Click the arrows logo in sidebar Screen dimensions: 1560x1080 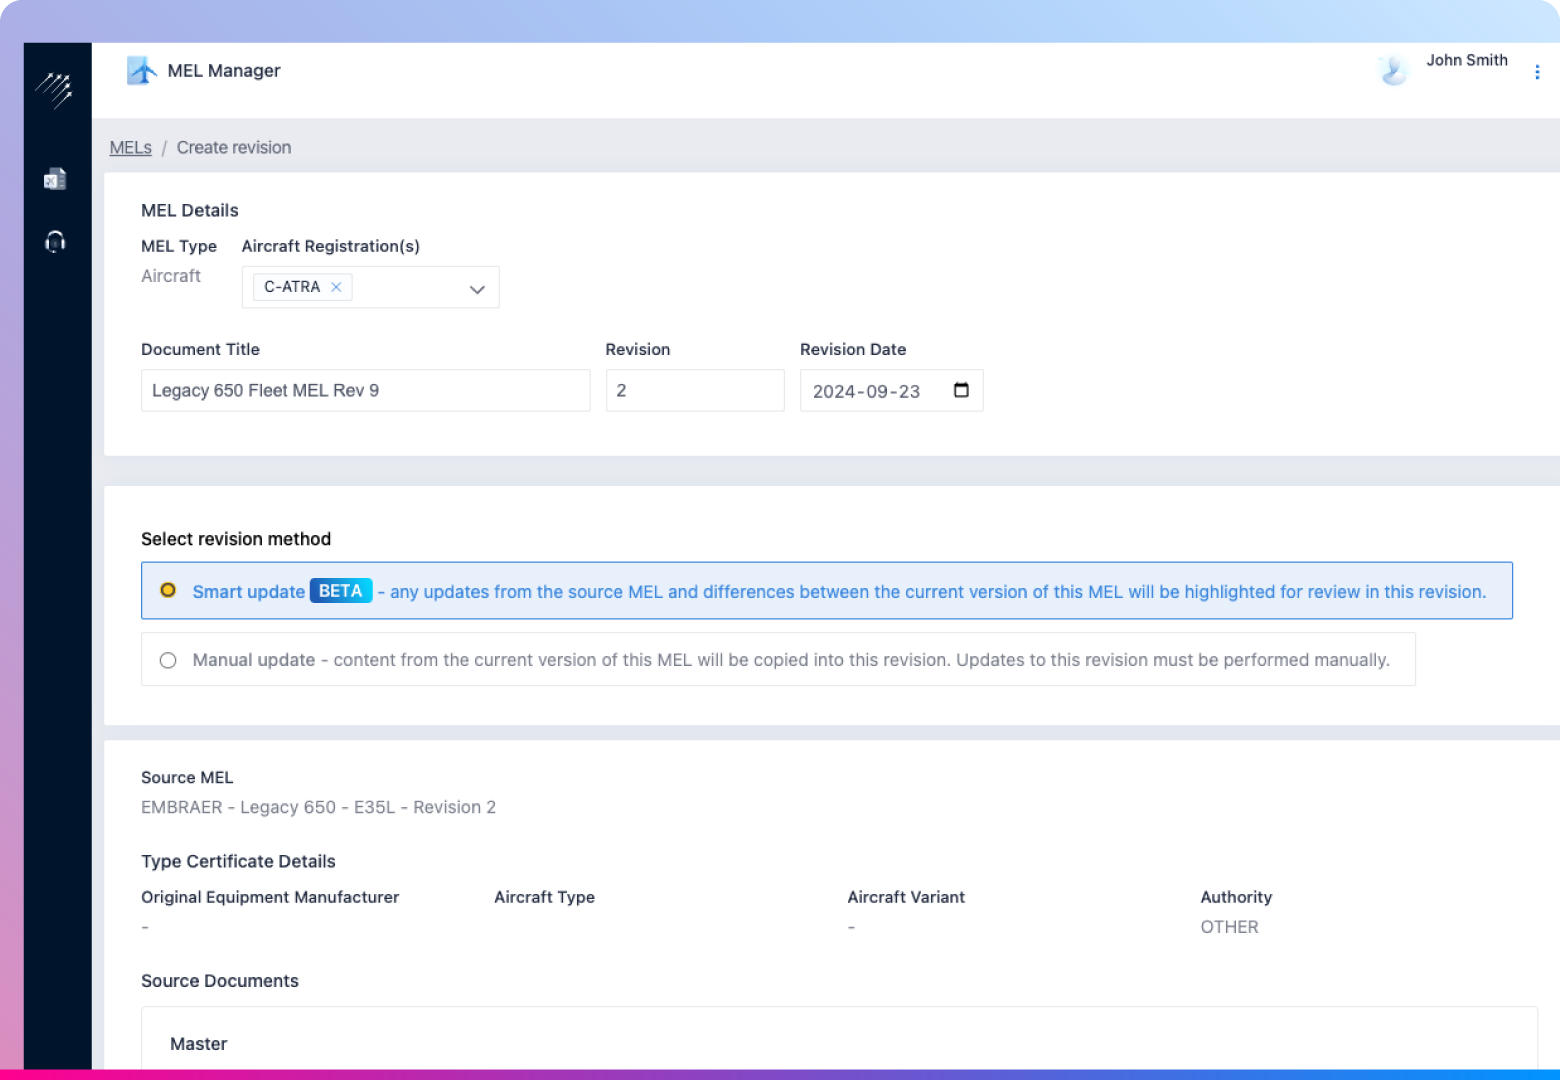click(55, 90)
